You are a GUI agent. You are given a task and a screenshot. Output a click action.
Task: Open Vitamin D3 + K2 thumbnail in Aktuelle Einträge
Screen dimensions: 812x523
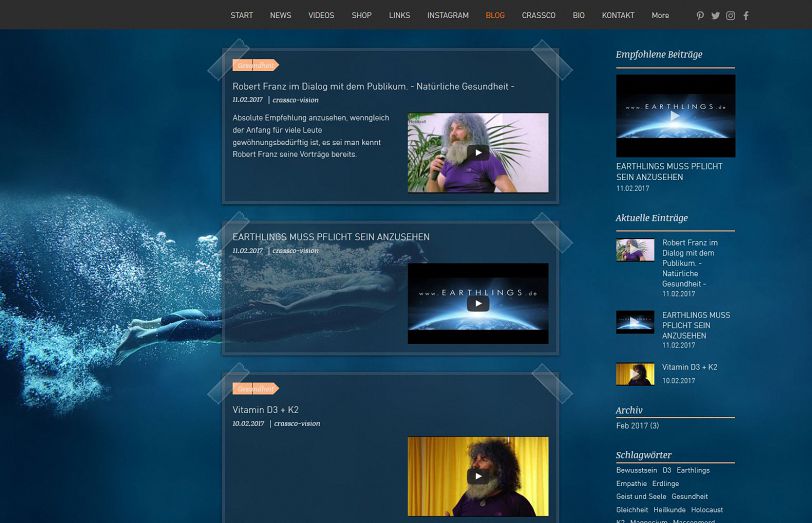pos(635,374)
